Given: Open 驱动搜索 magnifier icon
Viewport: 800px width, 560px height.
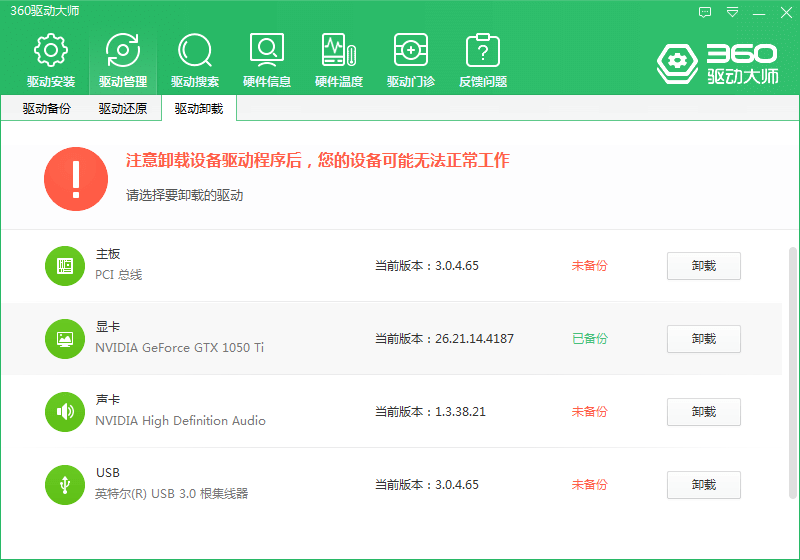Looking at the screenshot, I should tap(195, 50).
